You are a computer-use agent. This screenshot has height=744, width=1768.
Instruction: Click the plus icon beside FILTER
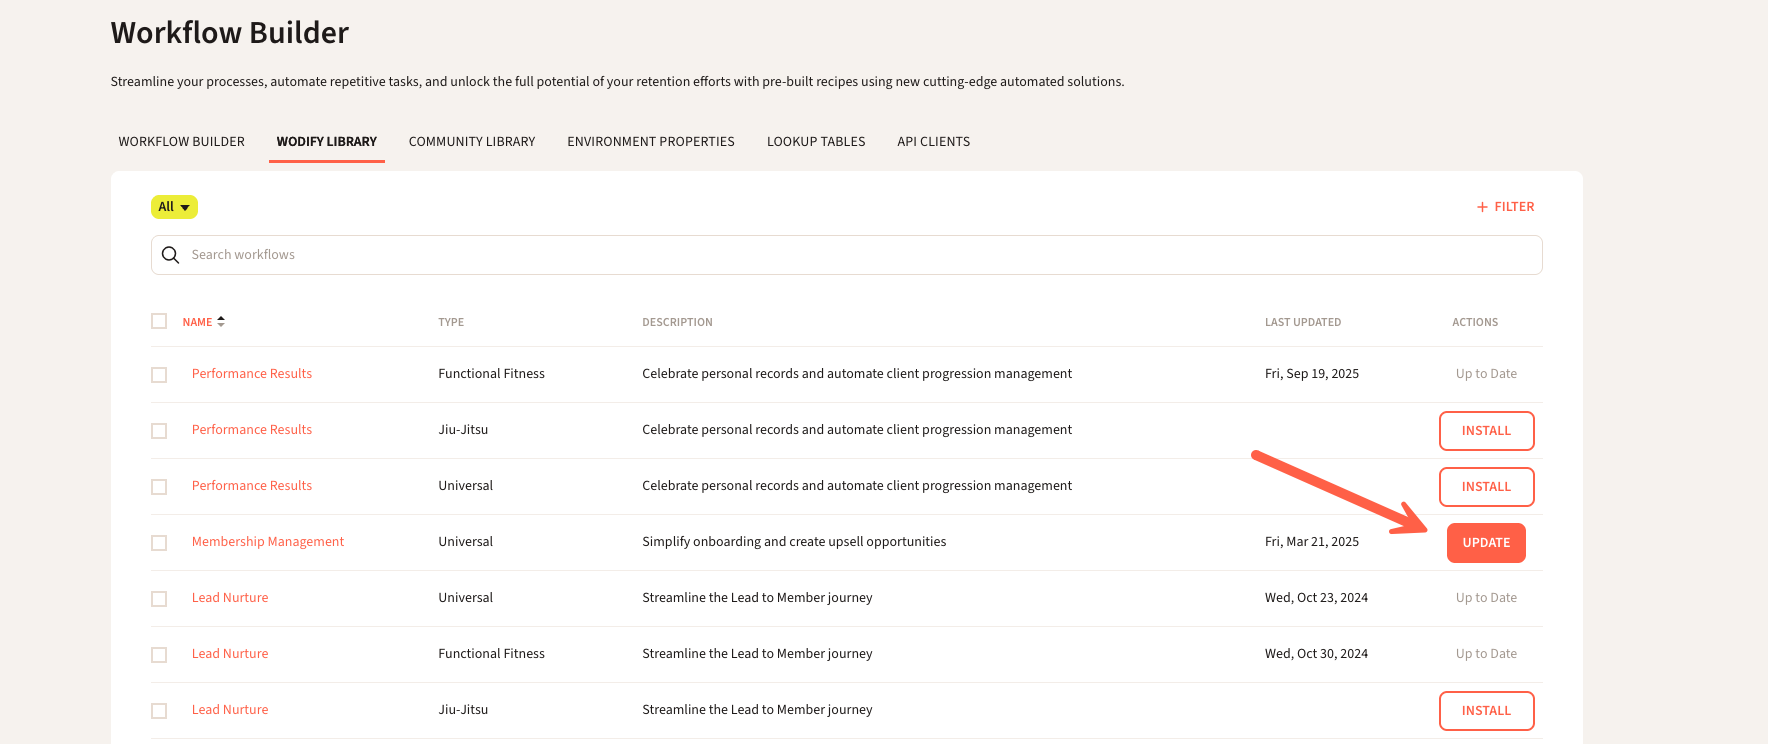[1482, 207]
